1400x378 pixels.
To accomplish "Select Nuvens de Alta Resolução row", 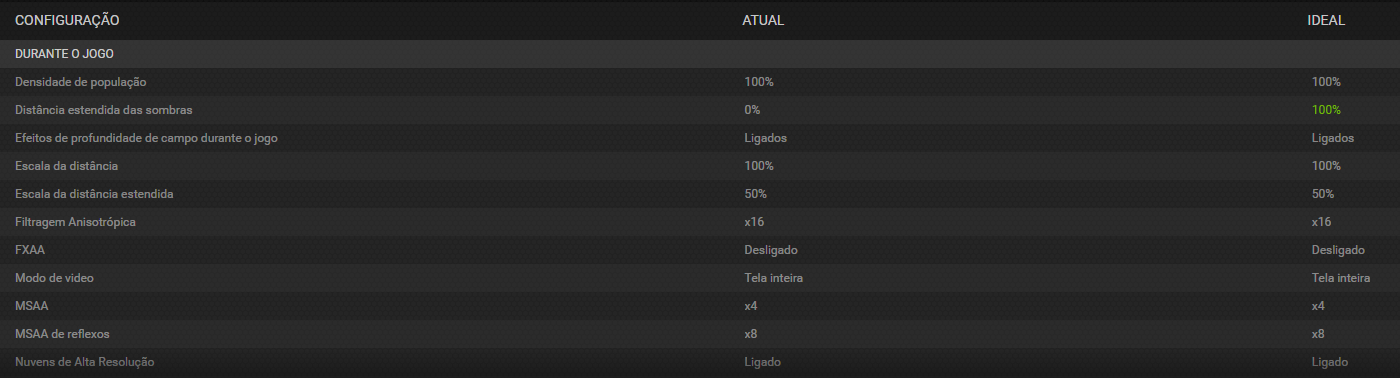I will coord(700,362).
